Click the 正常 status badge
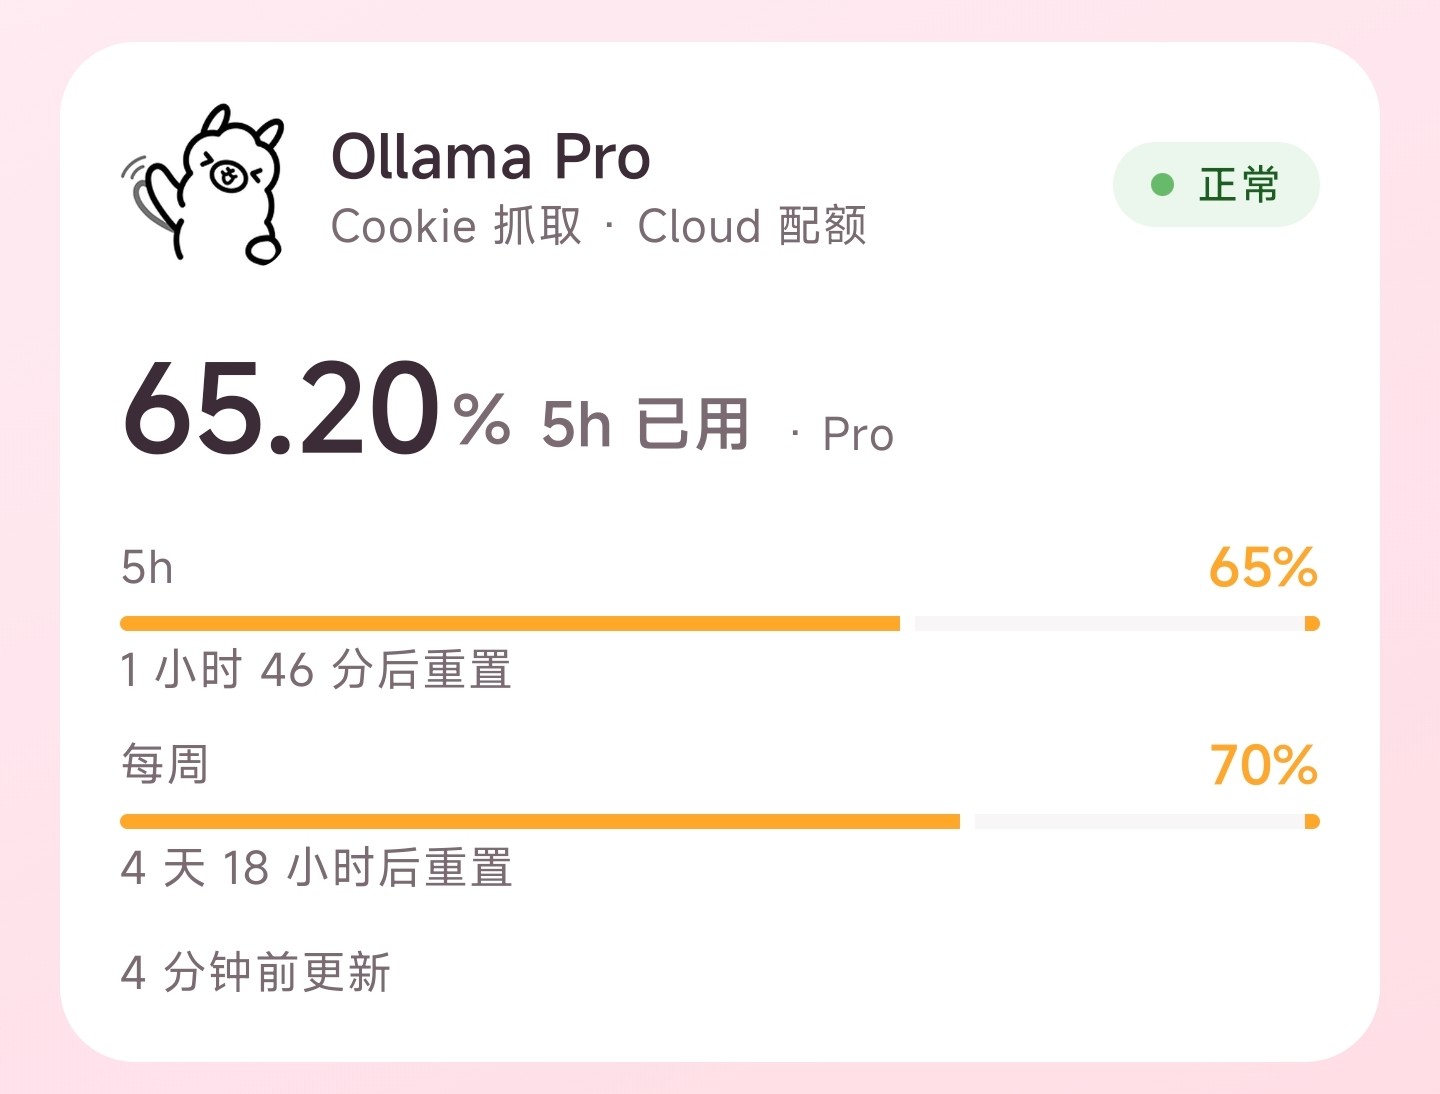Image resolution: width=1440 pixels, height=1094 pixels. point(1216,185)
